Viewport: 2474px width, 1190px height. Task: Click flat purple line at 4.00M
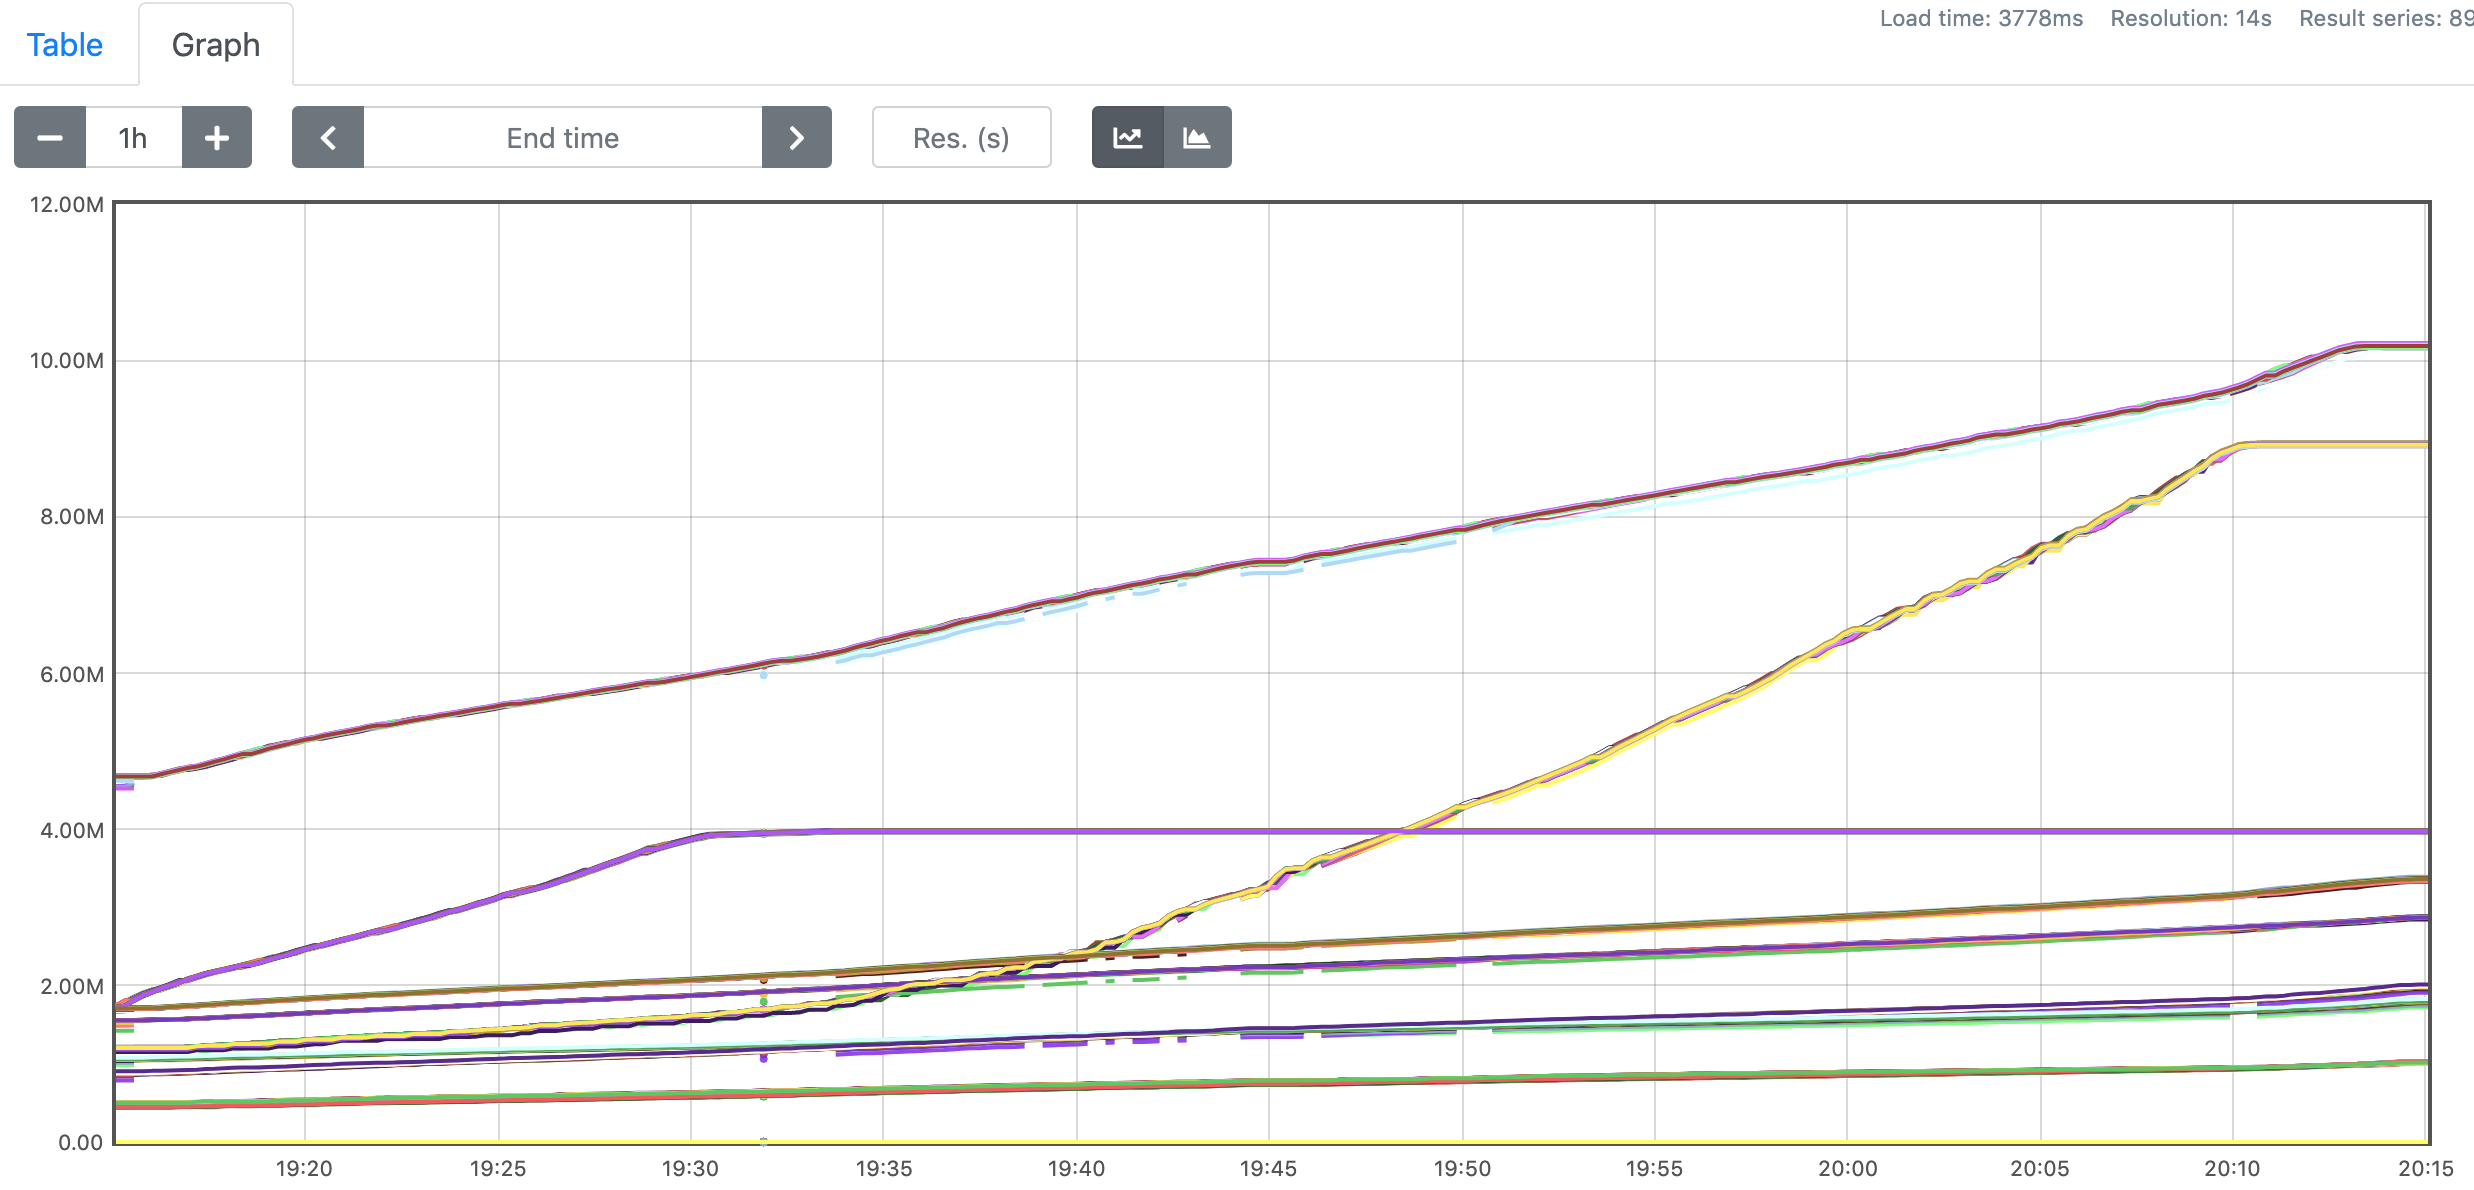click(1600, 831)
